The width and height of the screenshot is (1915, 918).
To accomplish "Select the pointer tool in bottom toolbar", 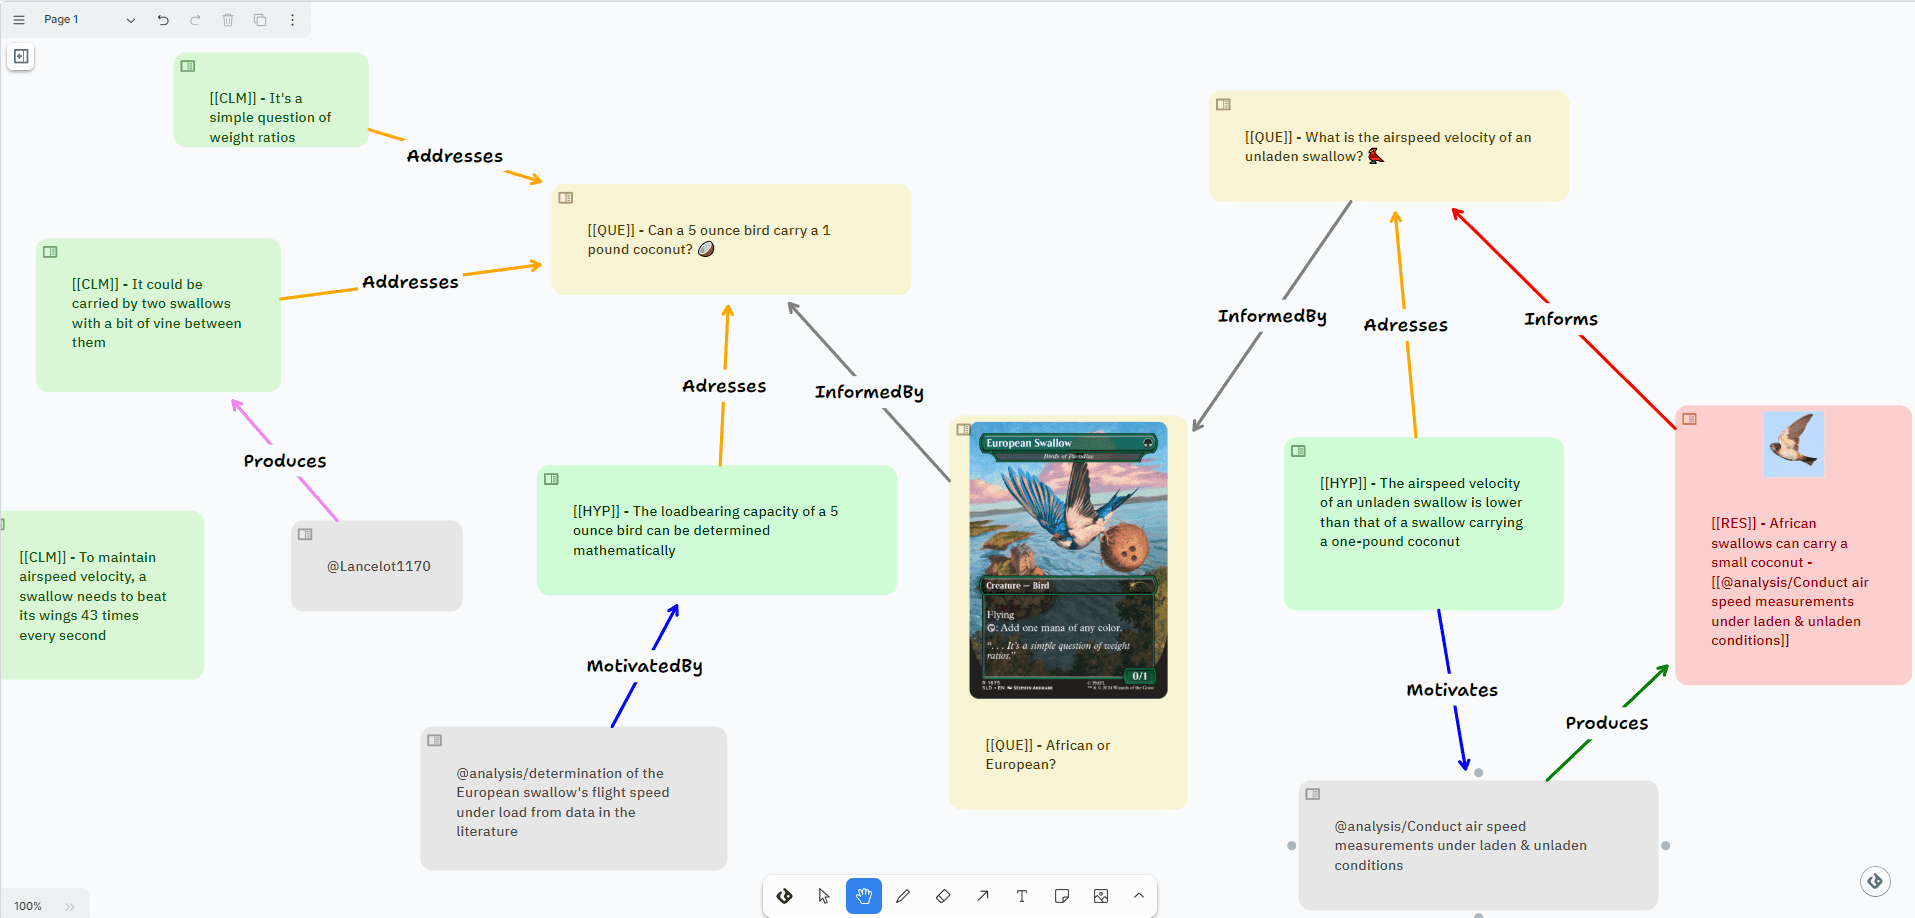I will point(824,896).
